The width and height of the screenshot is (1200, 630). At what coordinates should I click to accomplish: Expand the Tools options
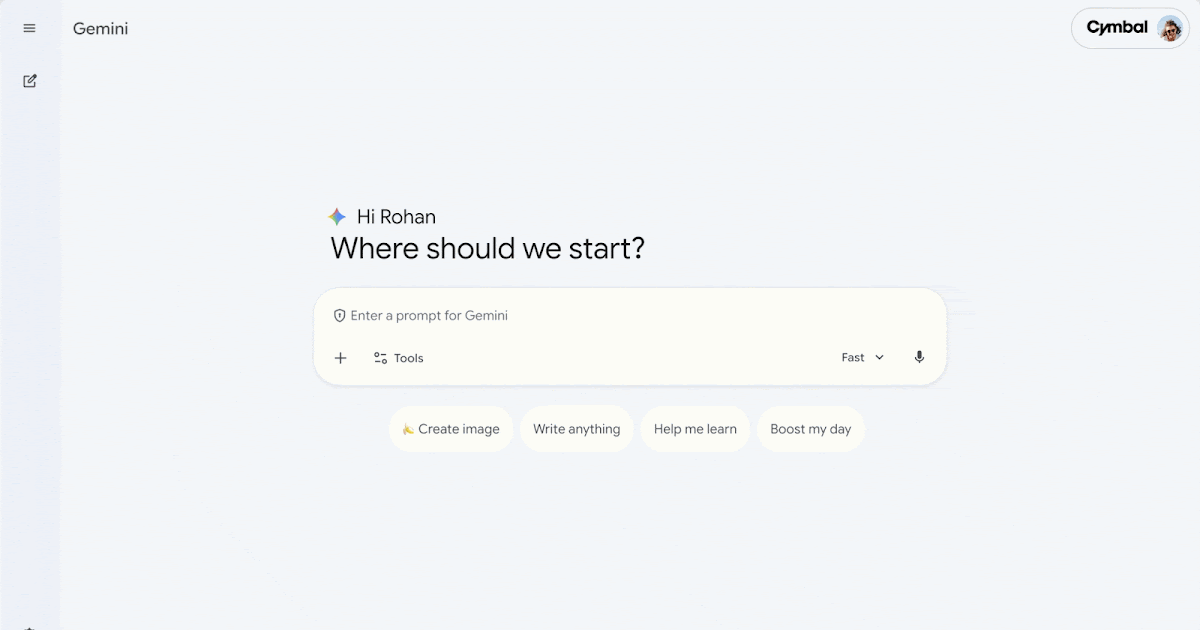pyautogui.click(x=398, y=357)
